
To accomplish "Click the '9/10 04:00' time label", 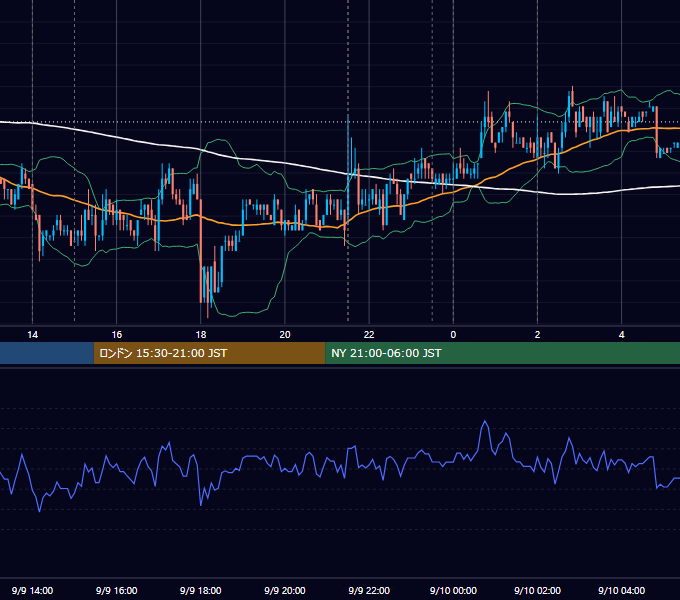I will [x=621, y=590].
